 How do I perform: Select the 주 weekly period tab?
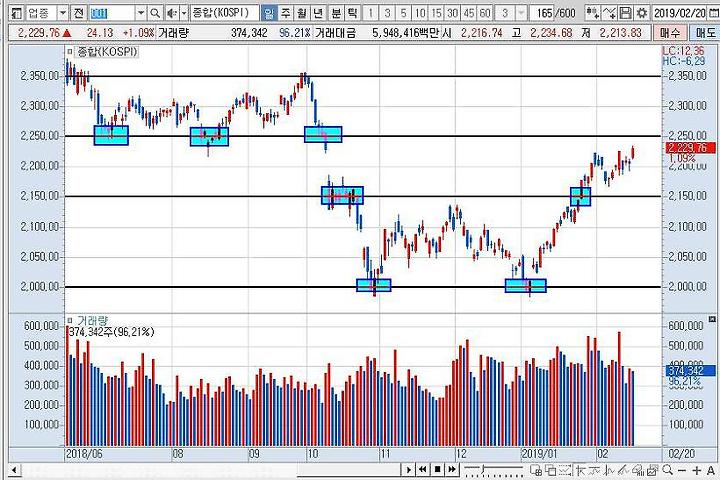point(286,13)
